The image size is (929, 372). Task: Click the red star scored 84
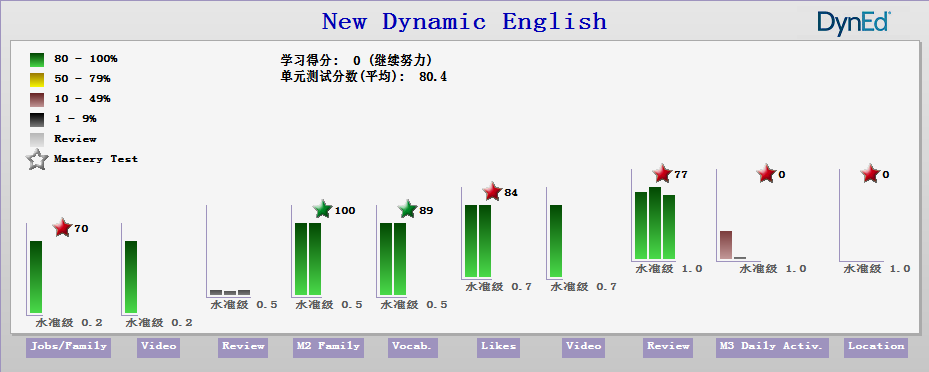pyautogui.click(x=492, y=191)
